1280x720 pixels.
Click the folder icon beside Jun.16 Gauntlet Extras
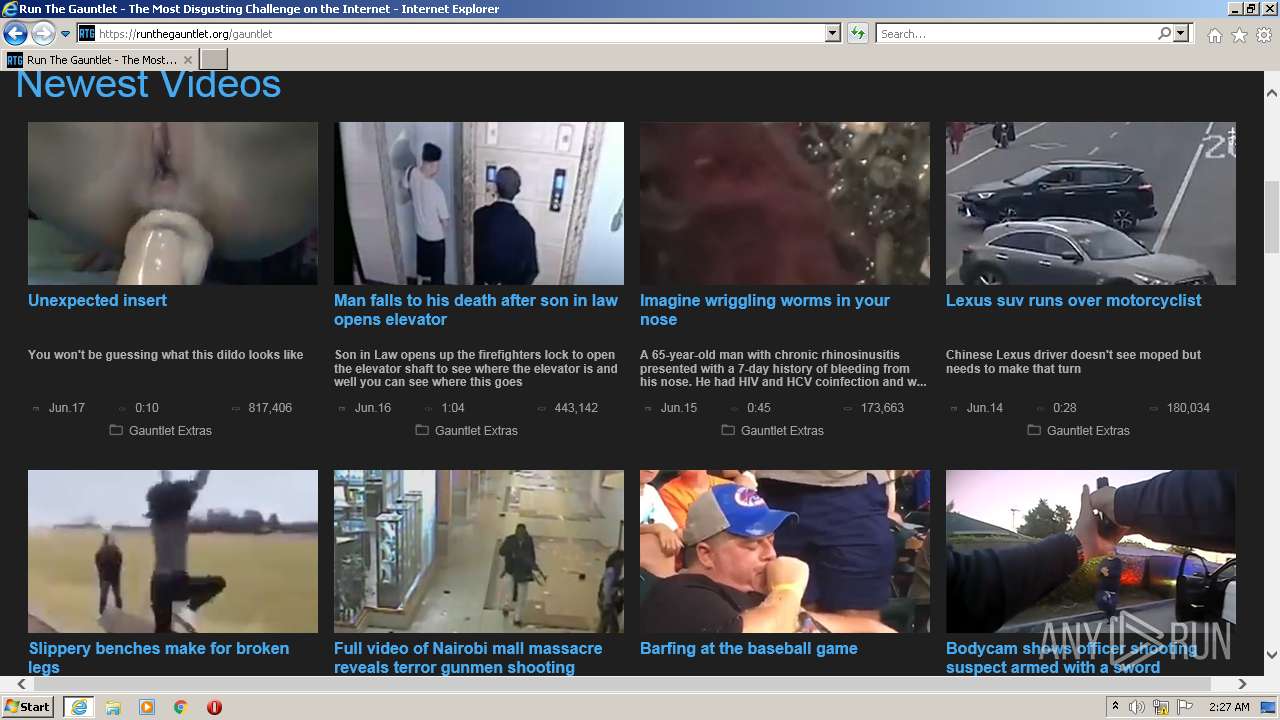coord(422,430)
